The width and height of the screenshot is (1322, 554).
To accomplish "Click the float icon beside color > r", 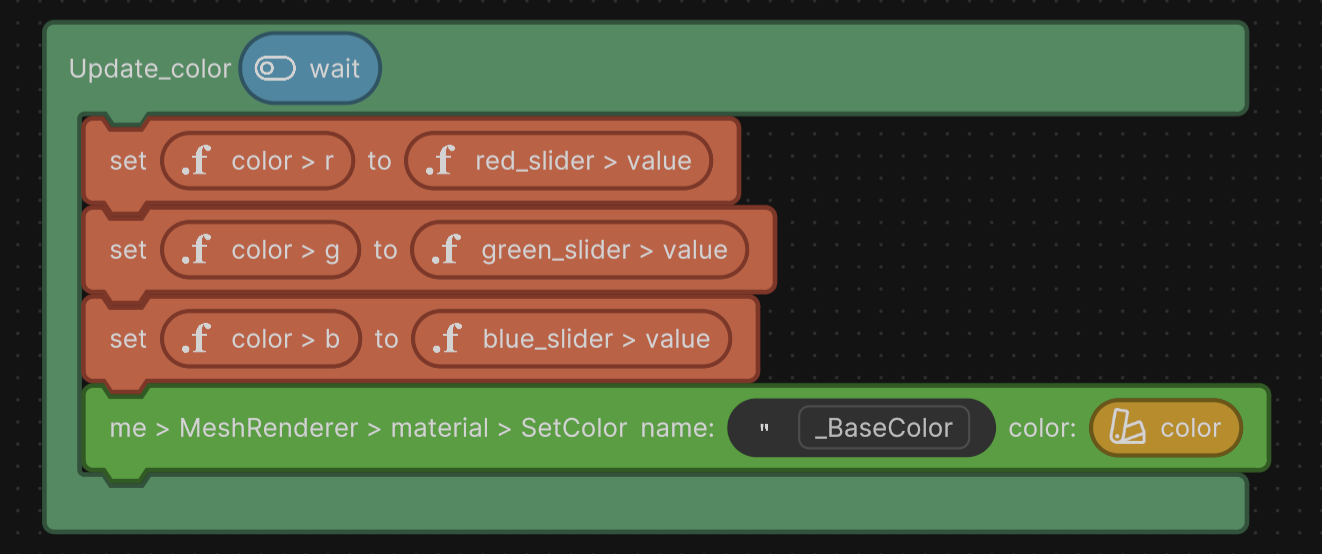I will pos(196,161).
